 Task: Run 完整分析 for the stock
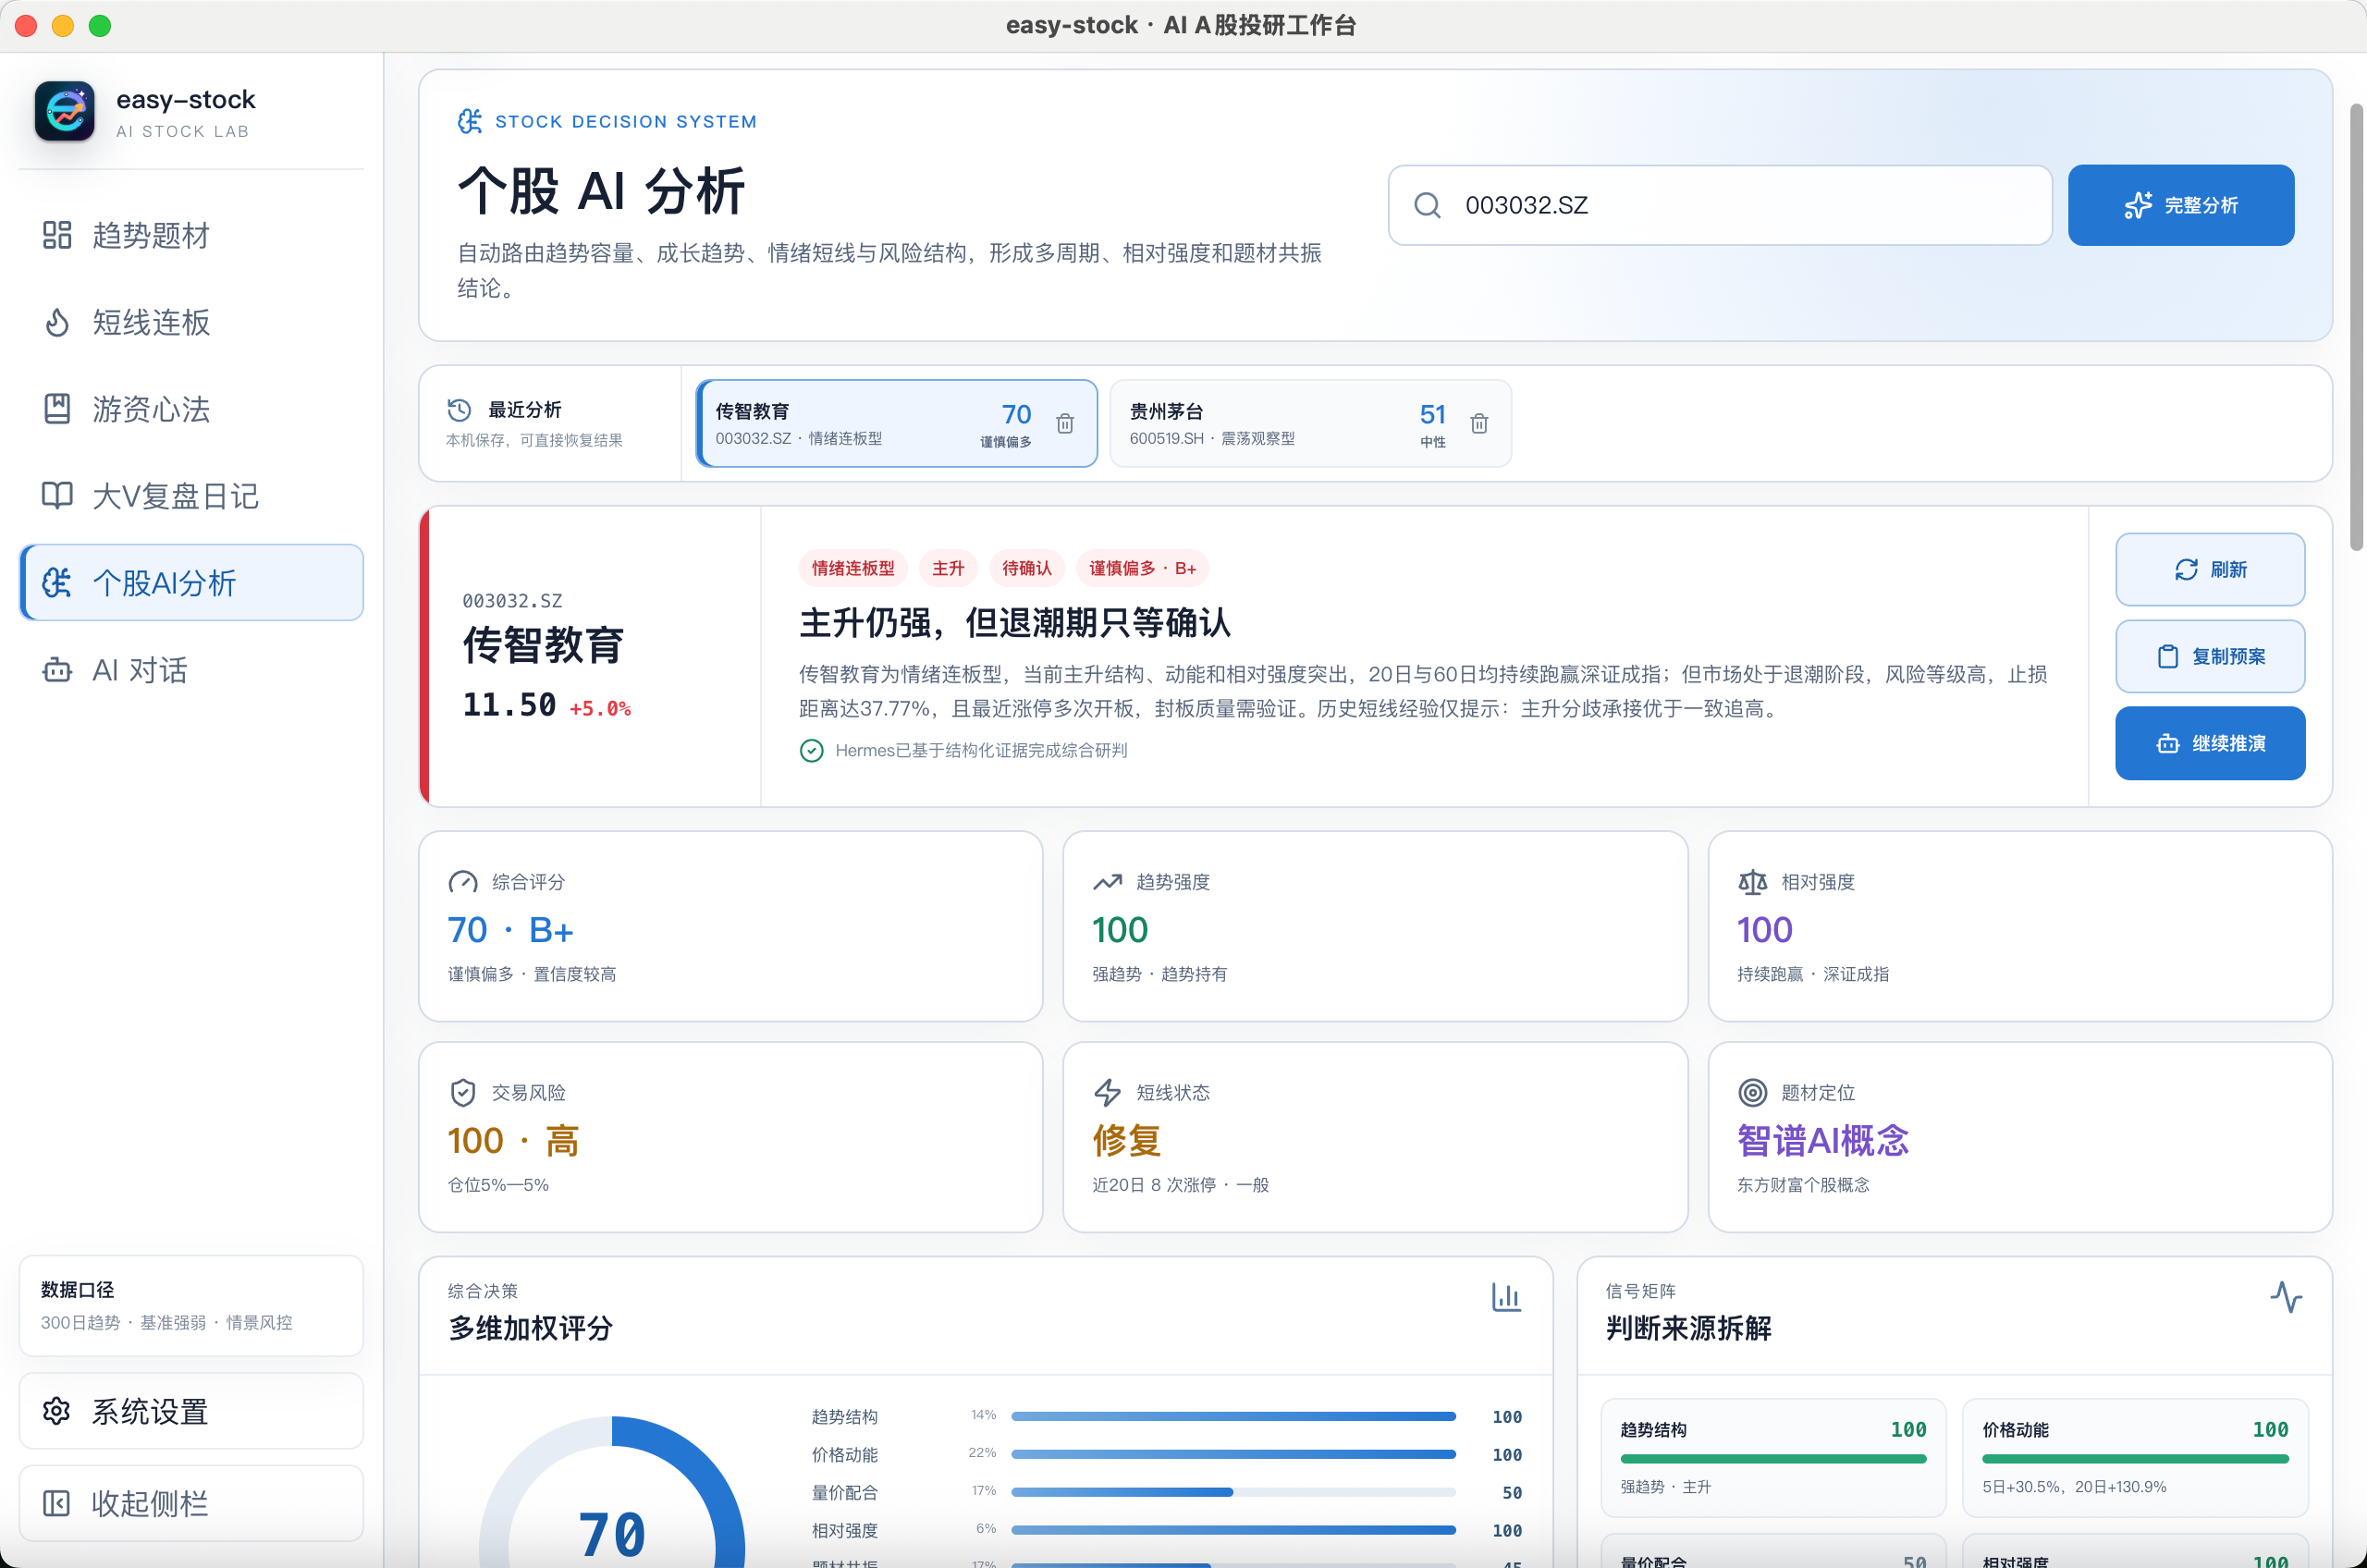(x=2181, y=205)
